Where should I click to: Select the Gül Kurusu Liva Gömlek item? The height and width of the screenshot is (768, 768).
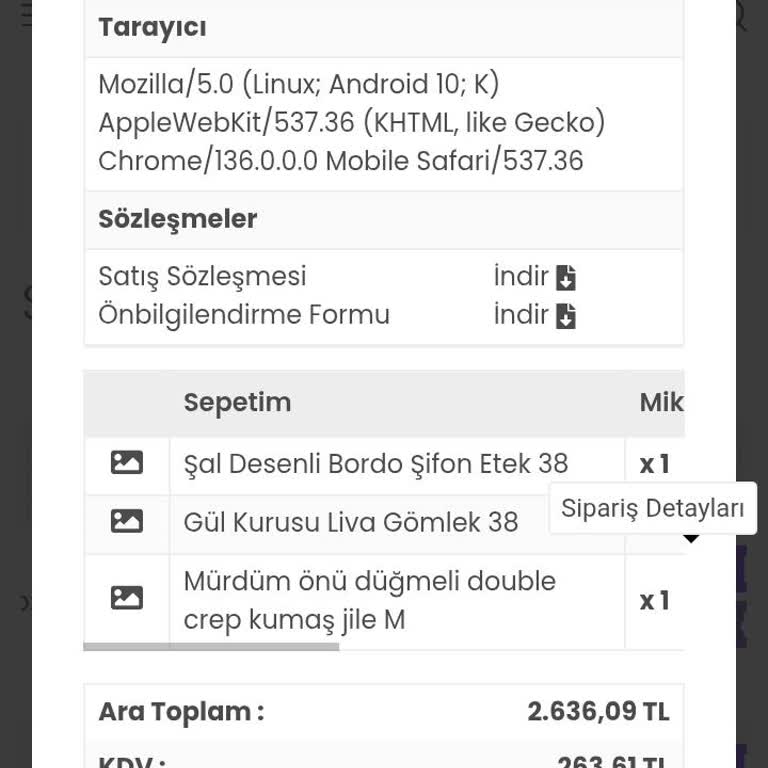[x=350, y=522]
